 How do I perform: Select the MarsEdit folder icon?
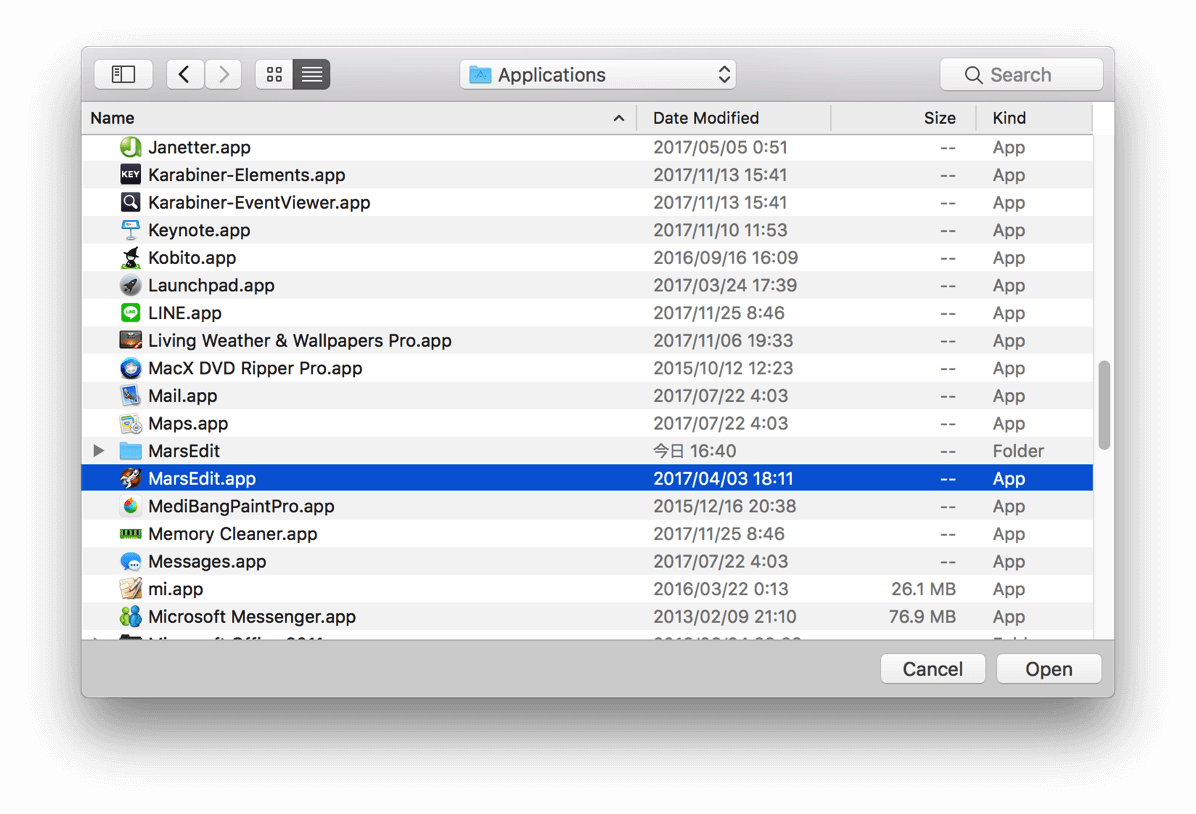point(130,451)
